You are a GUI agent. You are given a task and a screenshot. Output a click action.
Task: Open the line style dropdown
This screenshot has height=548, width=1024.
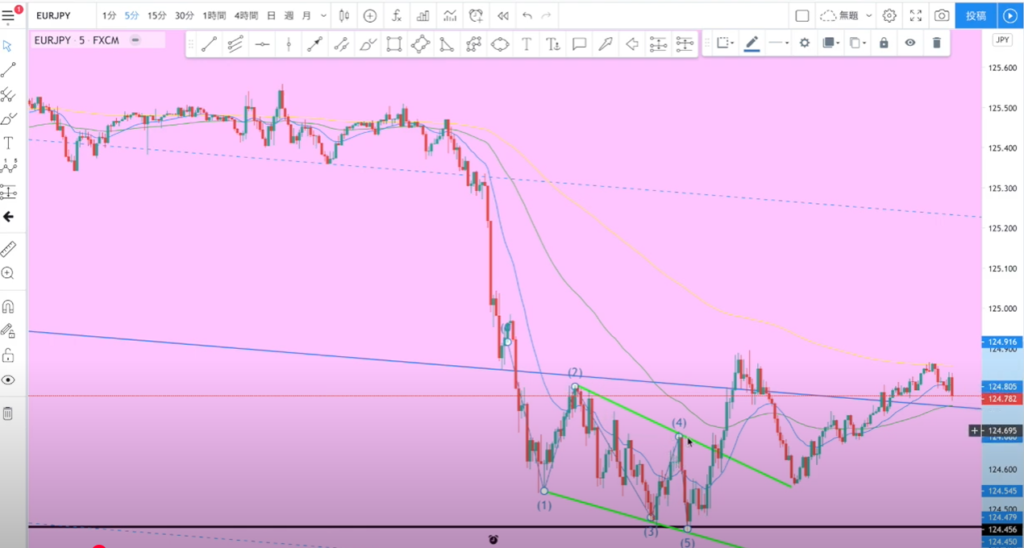(779, 43)
